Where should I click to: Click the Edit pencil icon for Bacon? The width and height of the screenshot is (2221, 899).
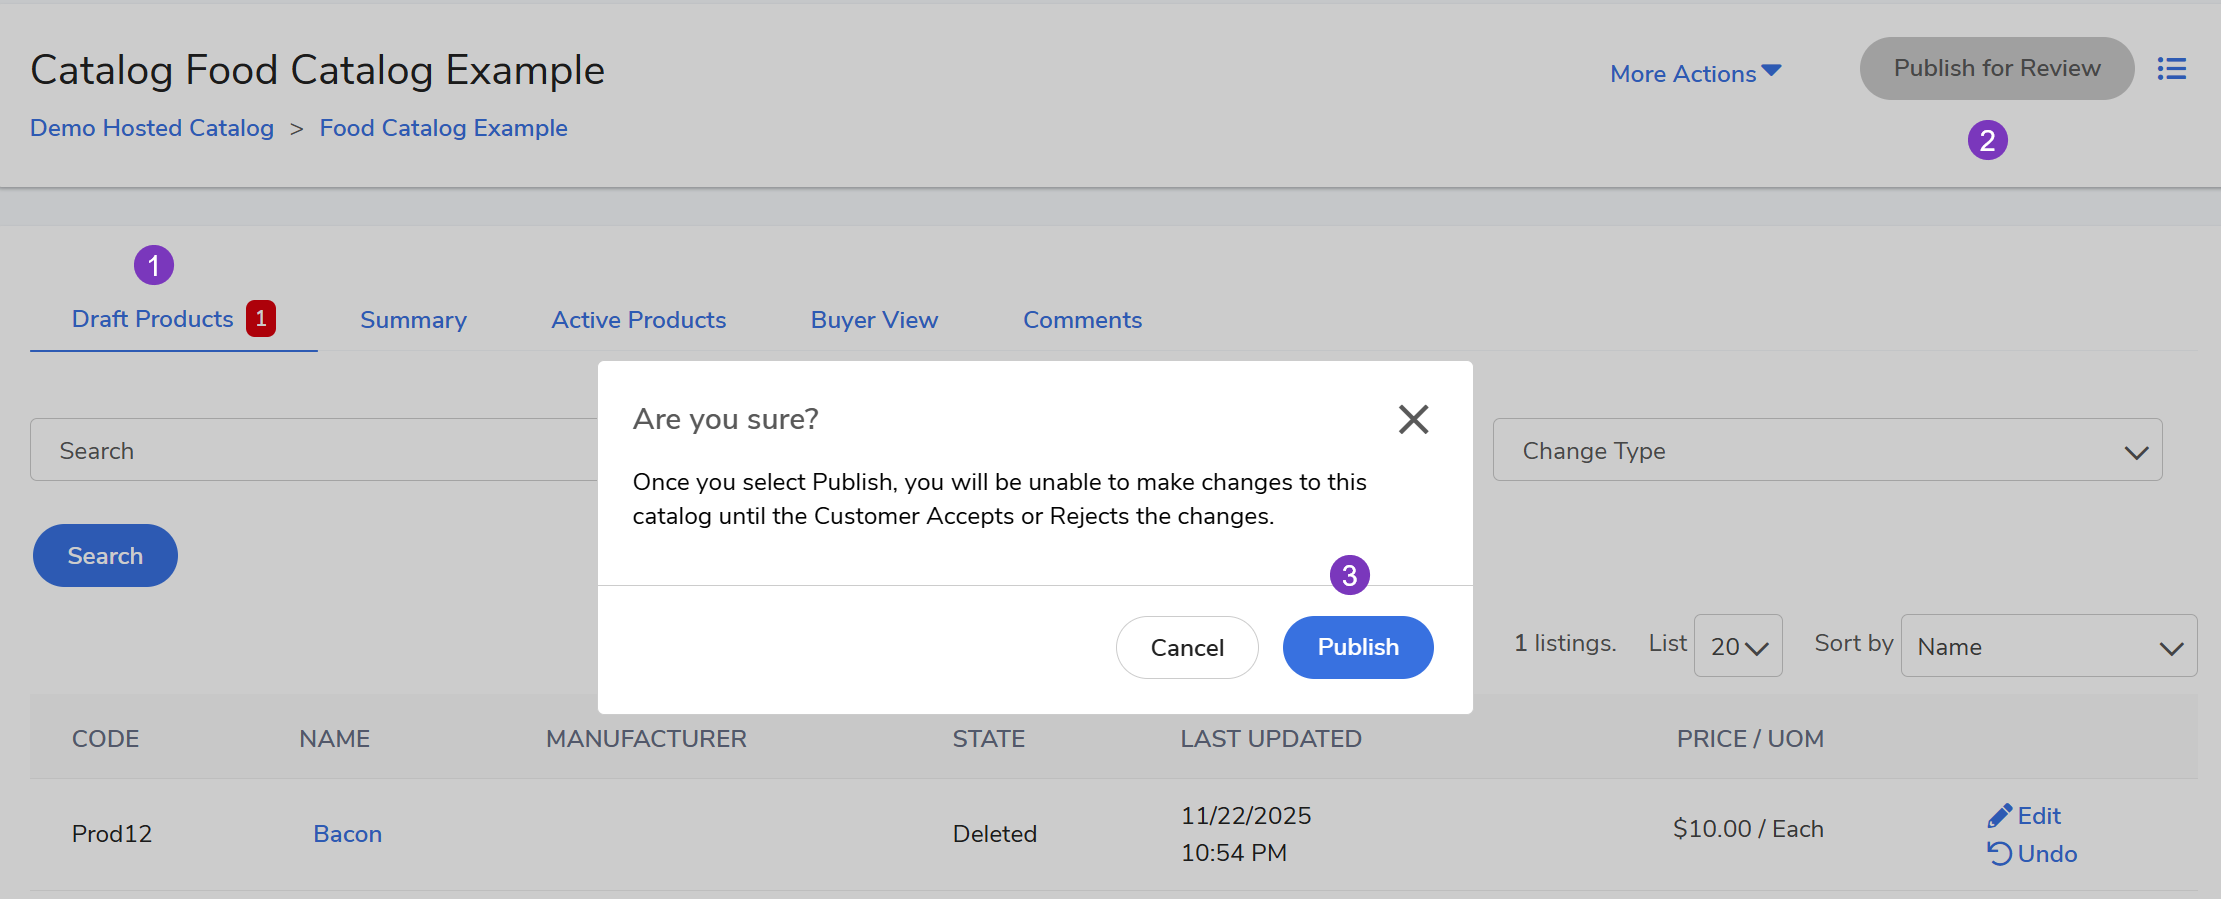(x=2000, y=816)
